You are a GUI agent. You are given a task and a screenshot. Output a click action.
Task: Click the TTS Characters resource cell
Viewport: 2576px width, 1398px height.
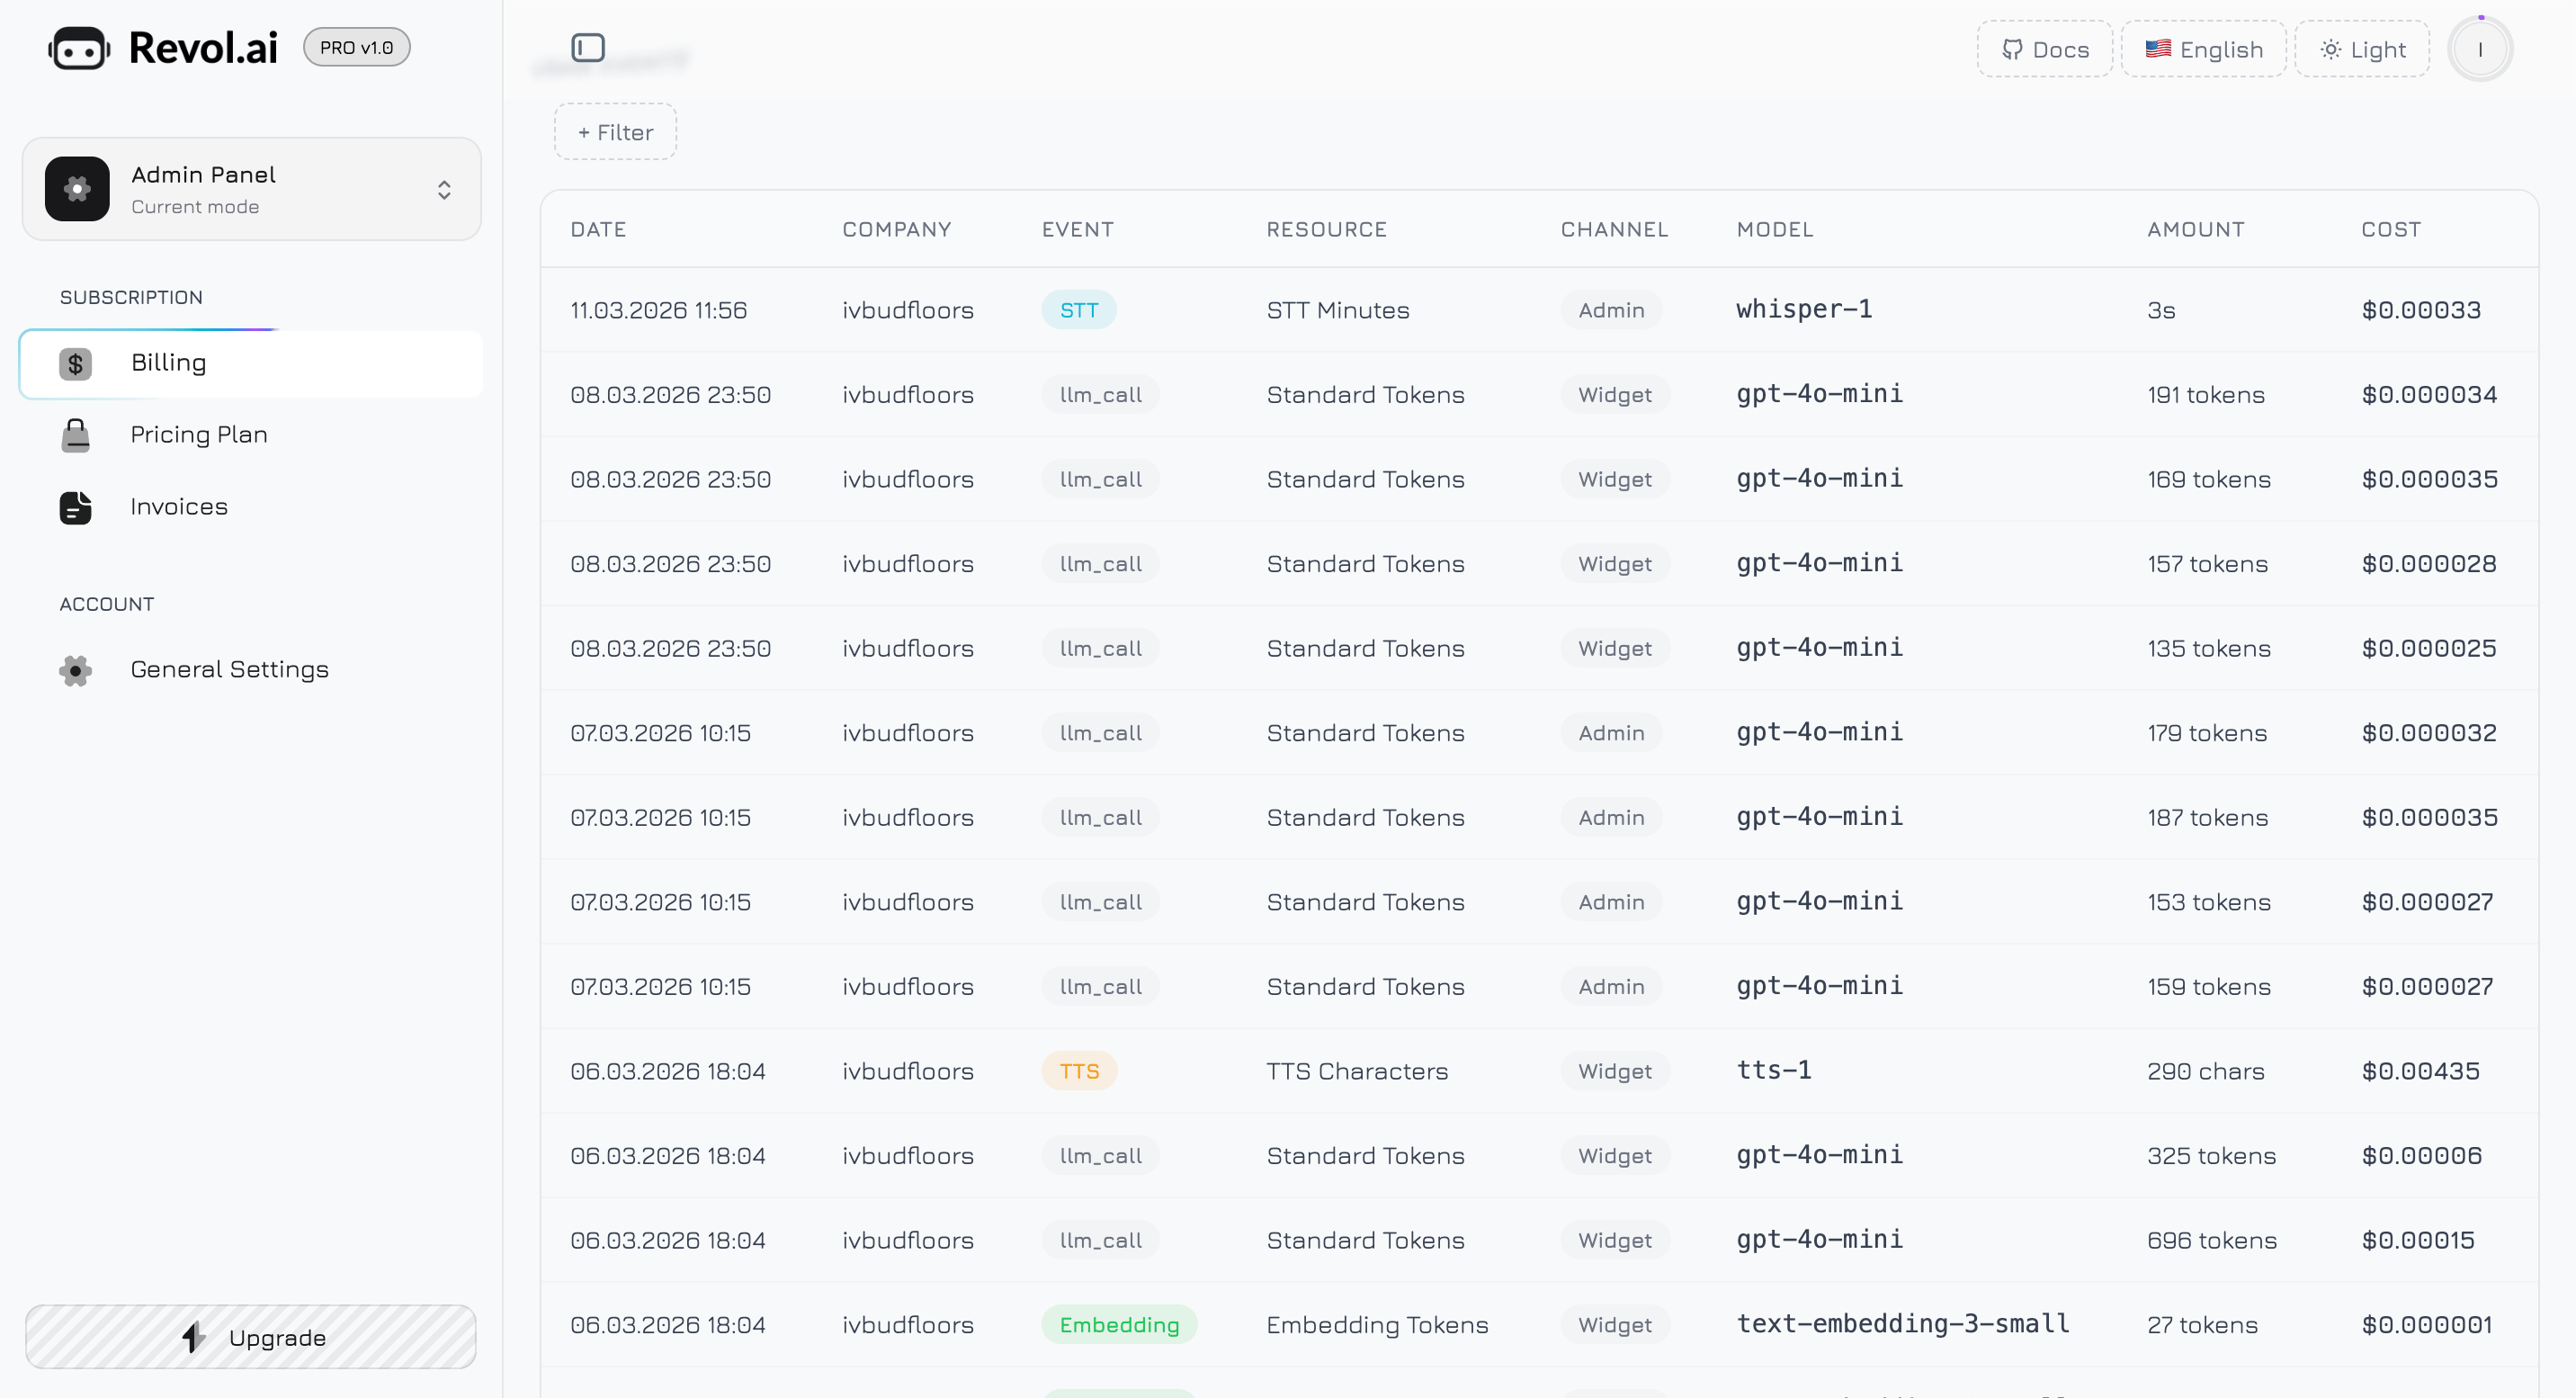pyautogui.click(x=1356, y=1071)
